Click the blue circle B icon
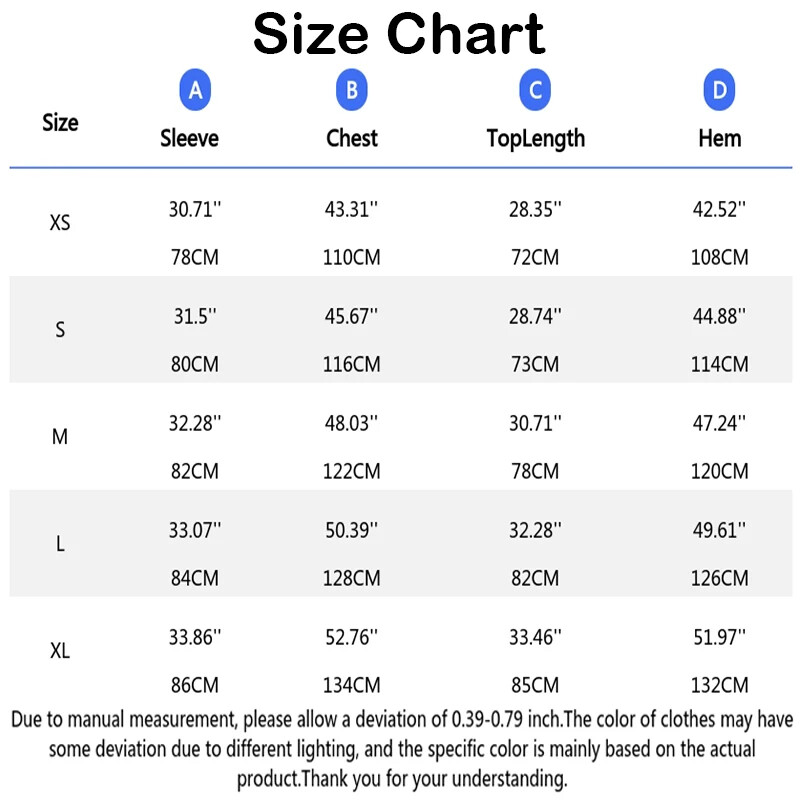This screenshot has height=800, width=800. click(351, 91)
